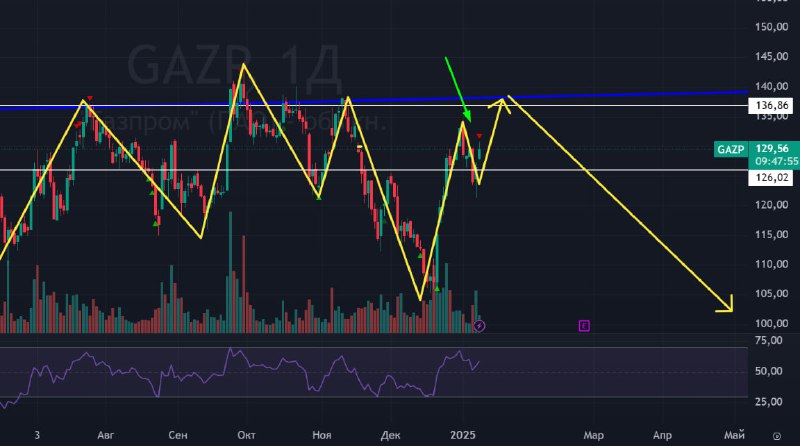Click the 110,00 price axis label
Viewport: 800px width, 446px height.
click(x=771, y=264)
